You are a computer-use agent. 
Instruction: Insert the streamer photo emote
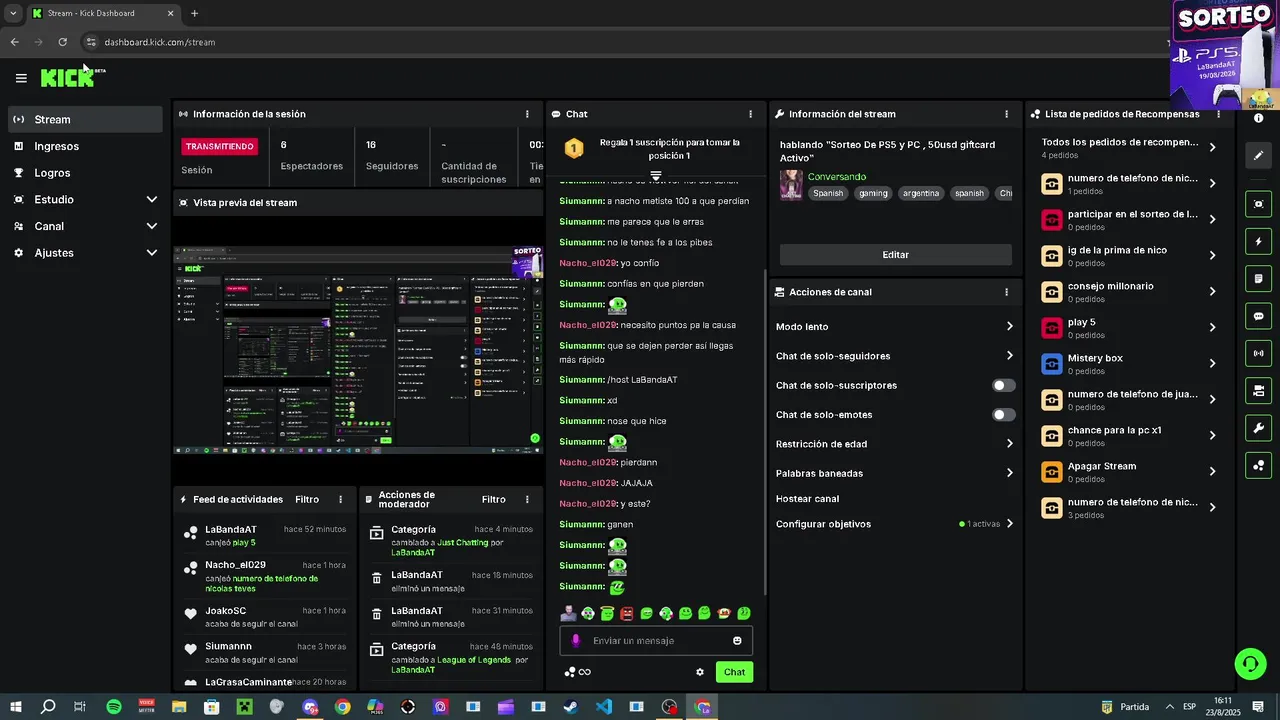[569, 613]
